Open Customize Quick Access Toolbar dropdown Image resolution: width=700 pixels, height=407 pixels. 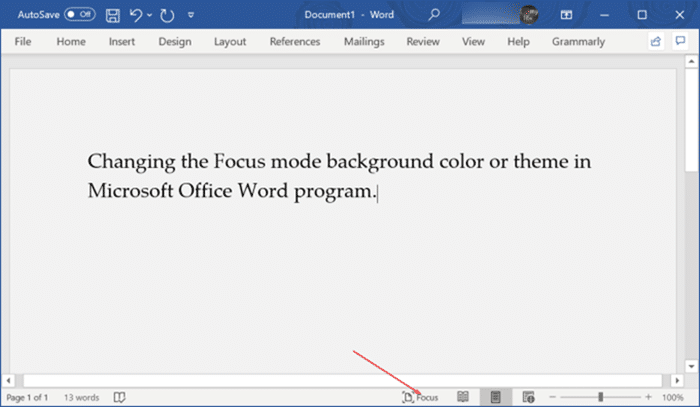pos(191,15)
